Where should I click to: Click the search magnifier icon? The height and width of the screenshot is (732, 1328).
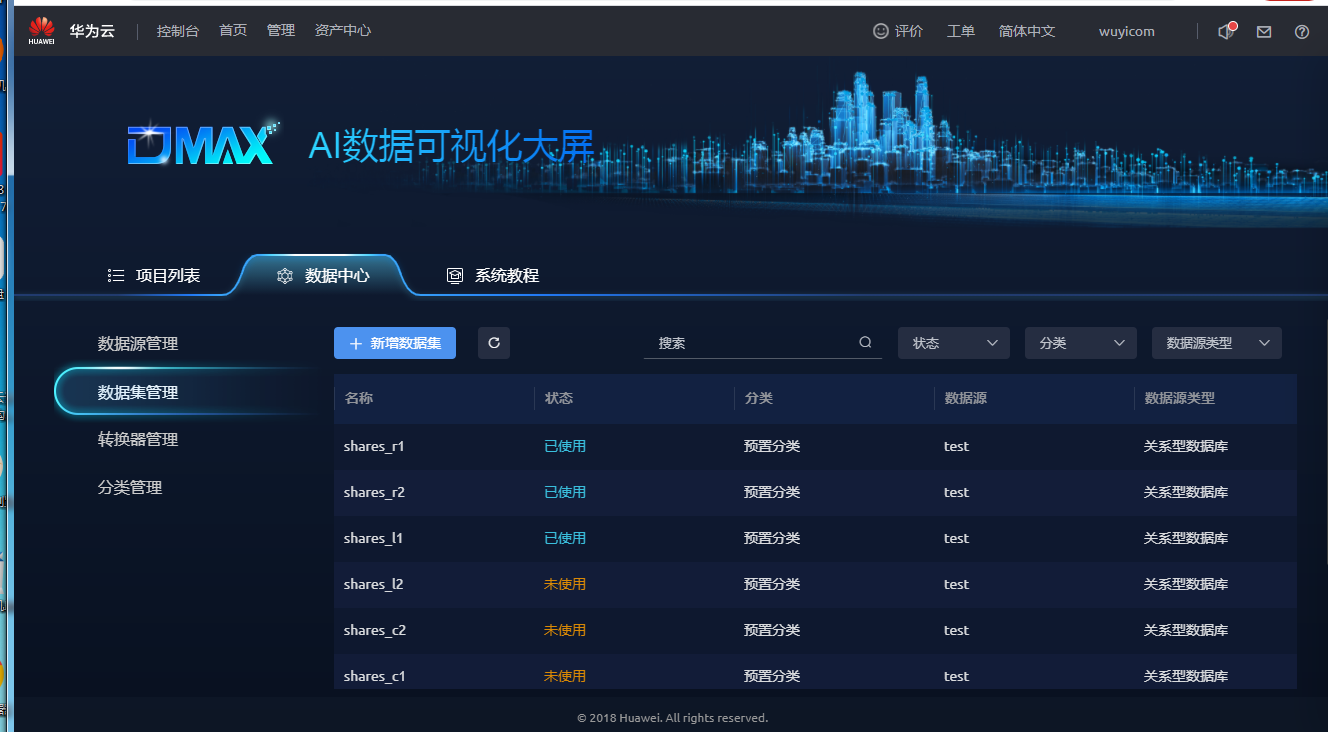tap(865, 343)
